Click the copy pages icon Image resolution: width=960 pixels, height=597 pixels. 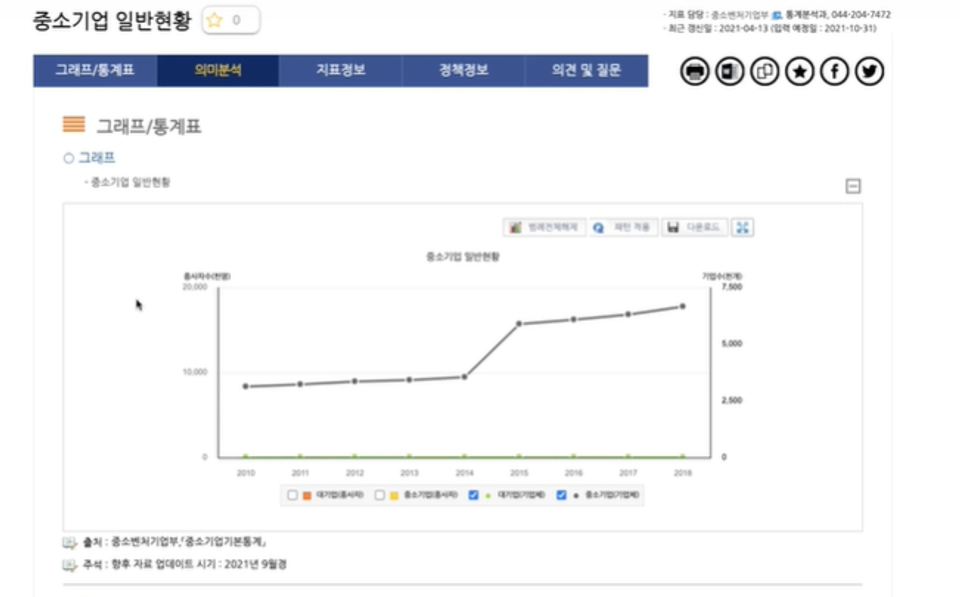tap(764, 72)
